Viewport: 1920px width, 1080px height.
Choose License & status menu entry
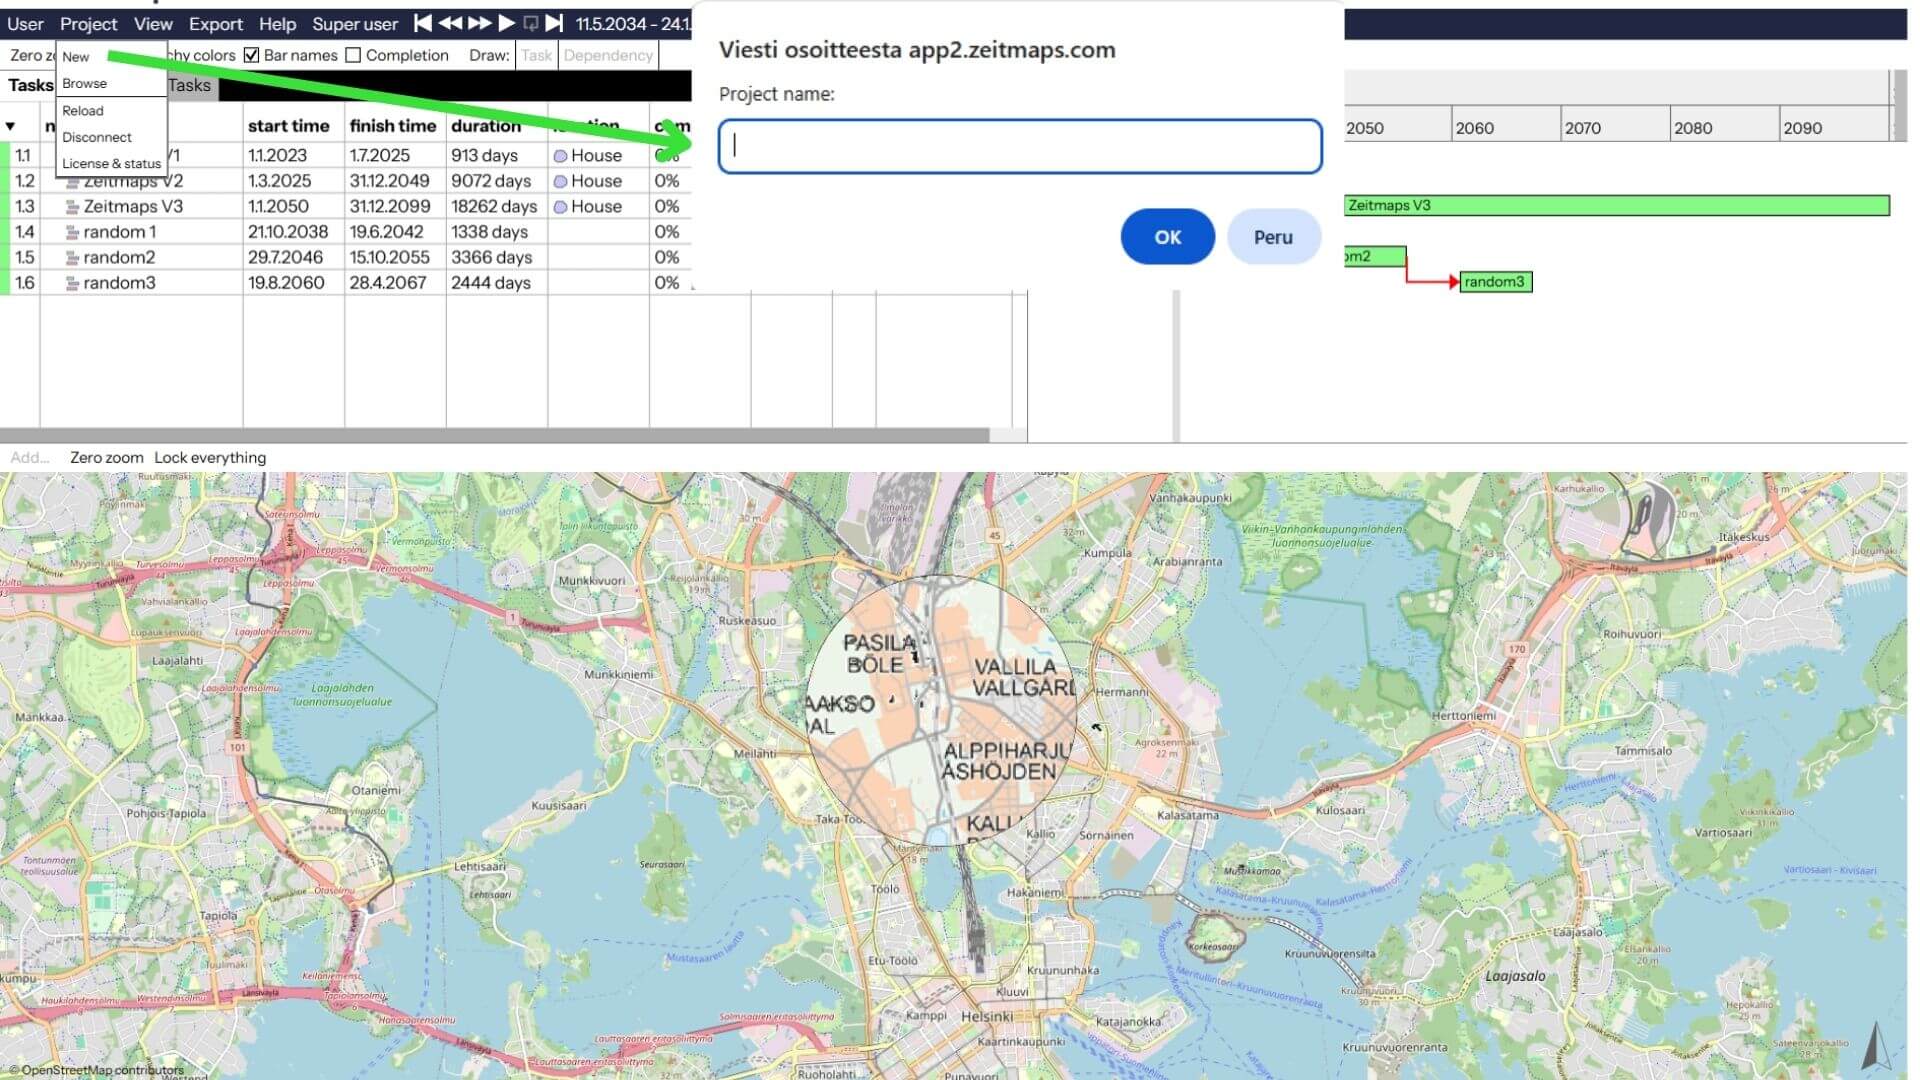click(x=111, y=163)
